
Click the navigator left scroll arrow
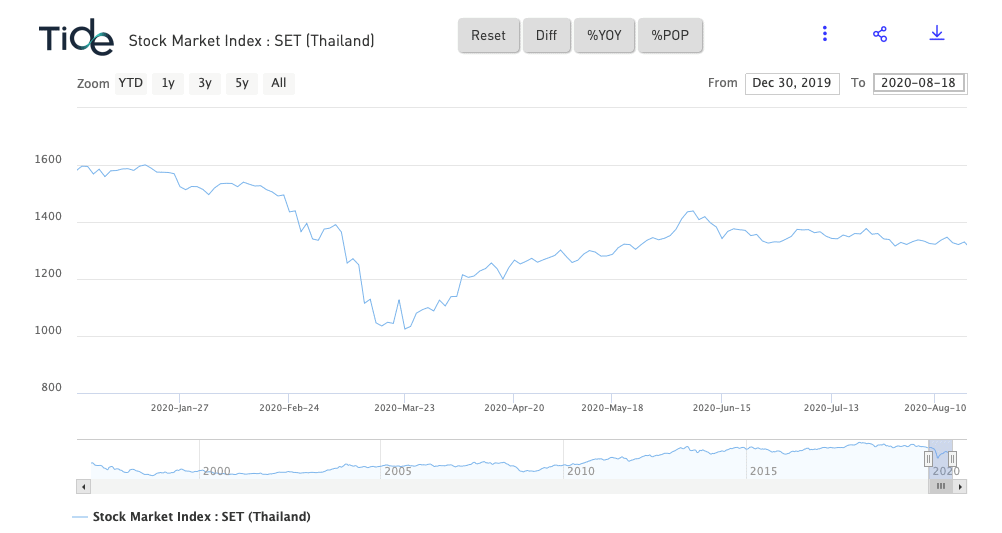pos(84,487)
